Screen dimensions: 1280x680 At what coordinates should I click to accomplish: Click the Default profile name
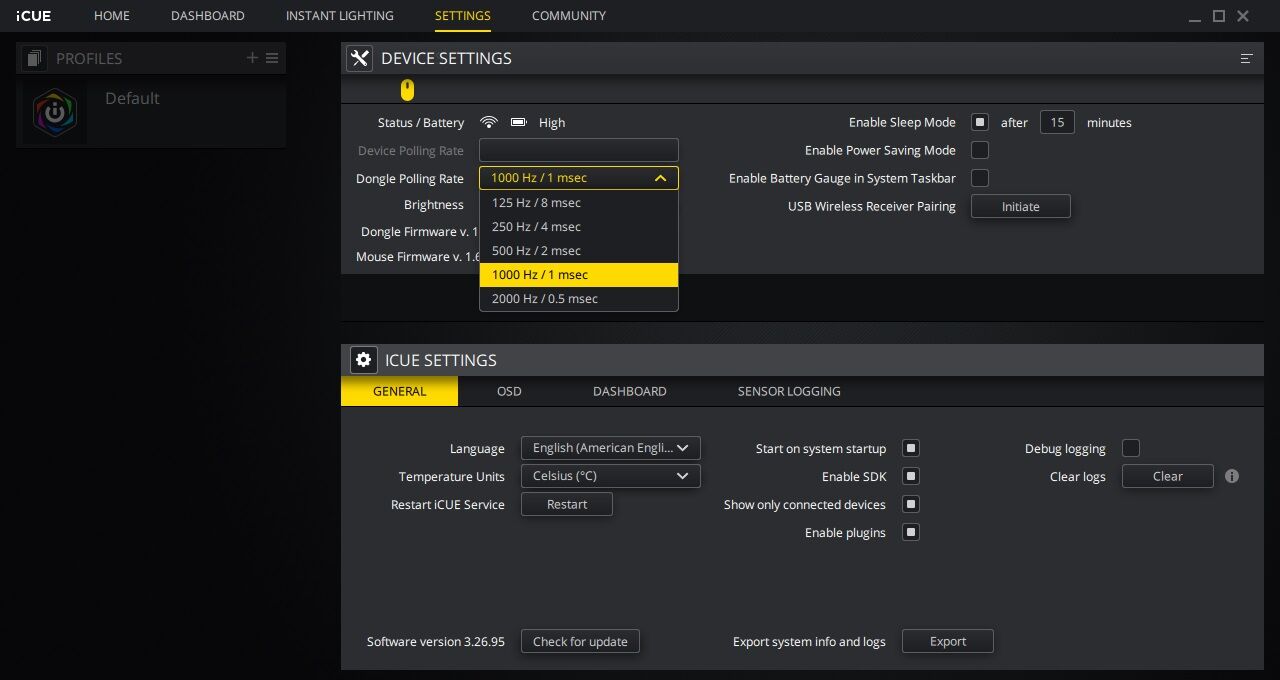pyautogui.click(x=132, y=98)
